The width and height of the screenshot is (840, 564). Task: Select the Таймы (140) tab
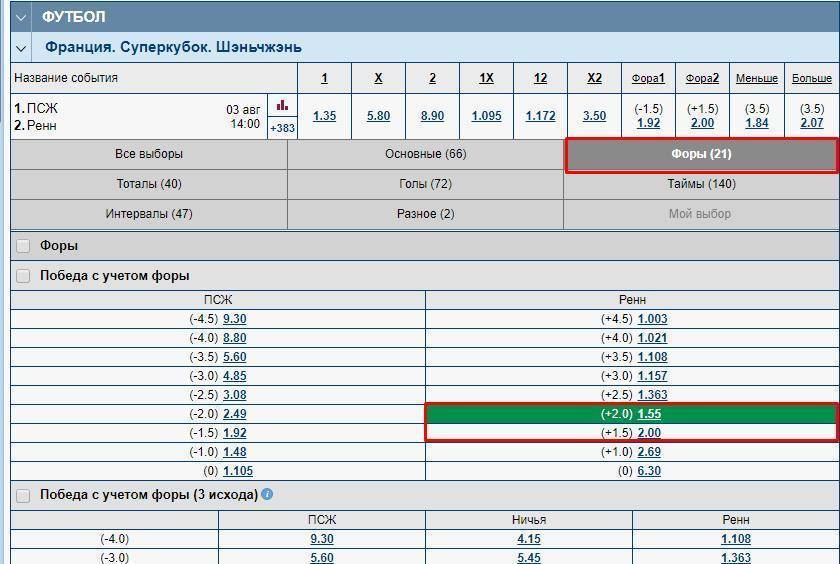point(701,184)
